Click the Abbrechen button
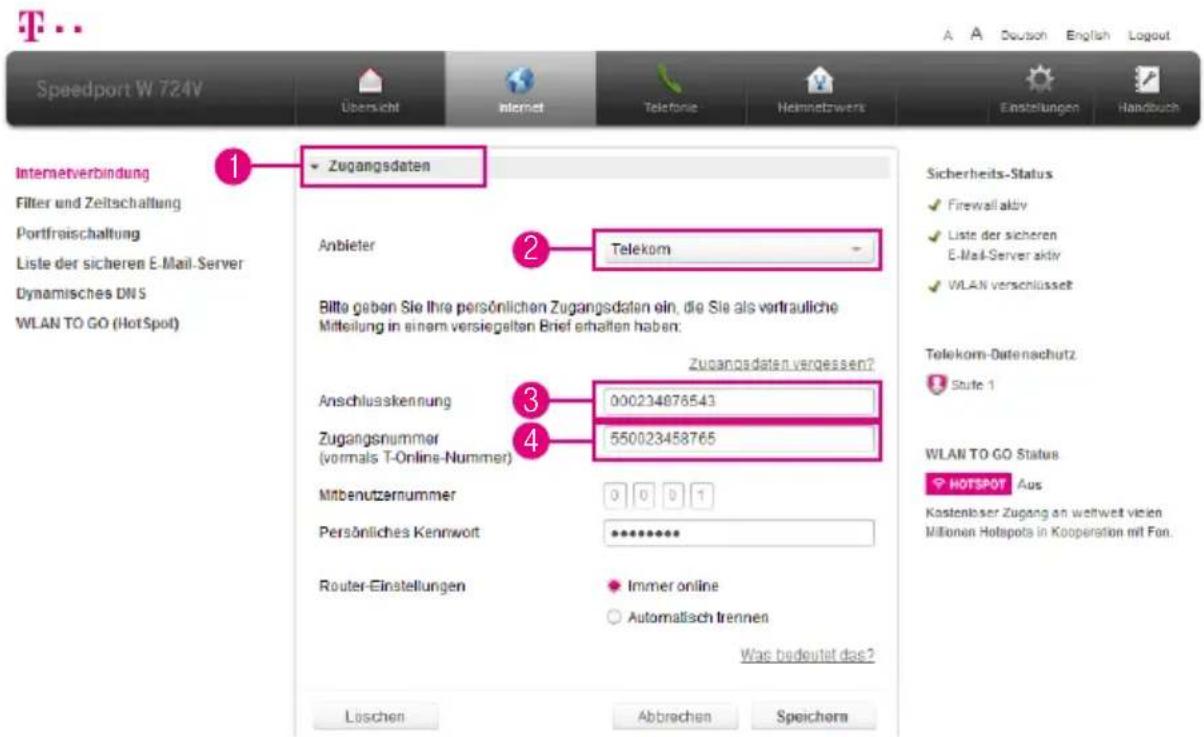The image size is (1204, 737). pyautogui.click(x=675, y=716)
